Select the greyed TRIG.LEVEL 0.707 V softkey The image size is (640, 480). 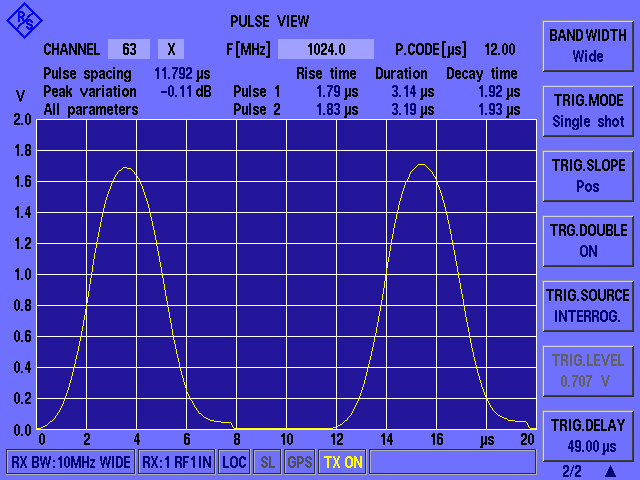click(x=588, y=370)
